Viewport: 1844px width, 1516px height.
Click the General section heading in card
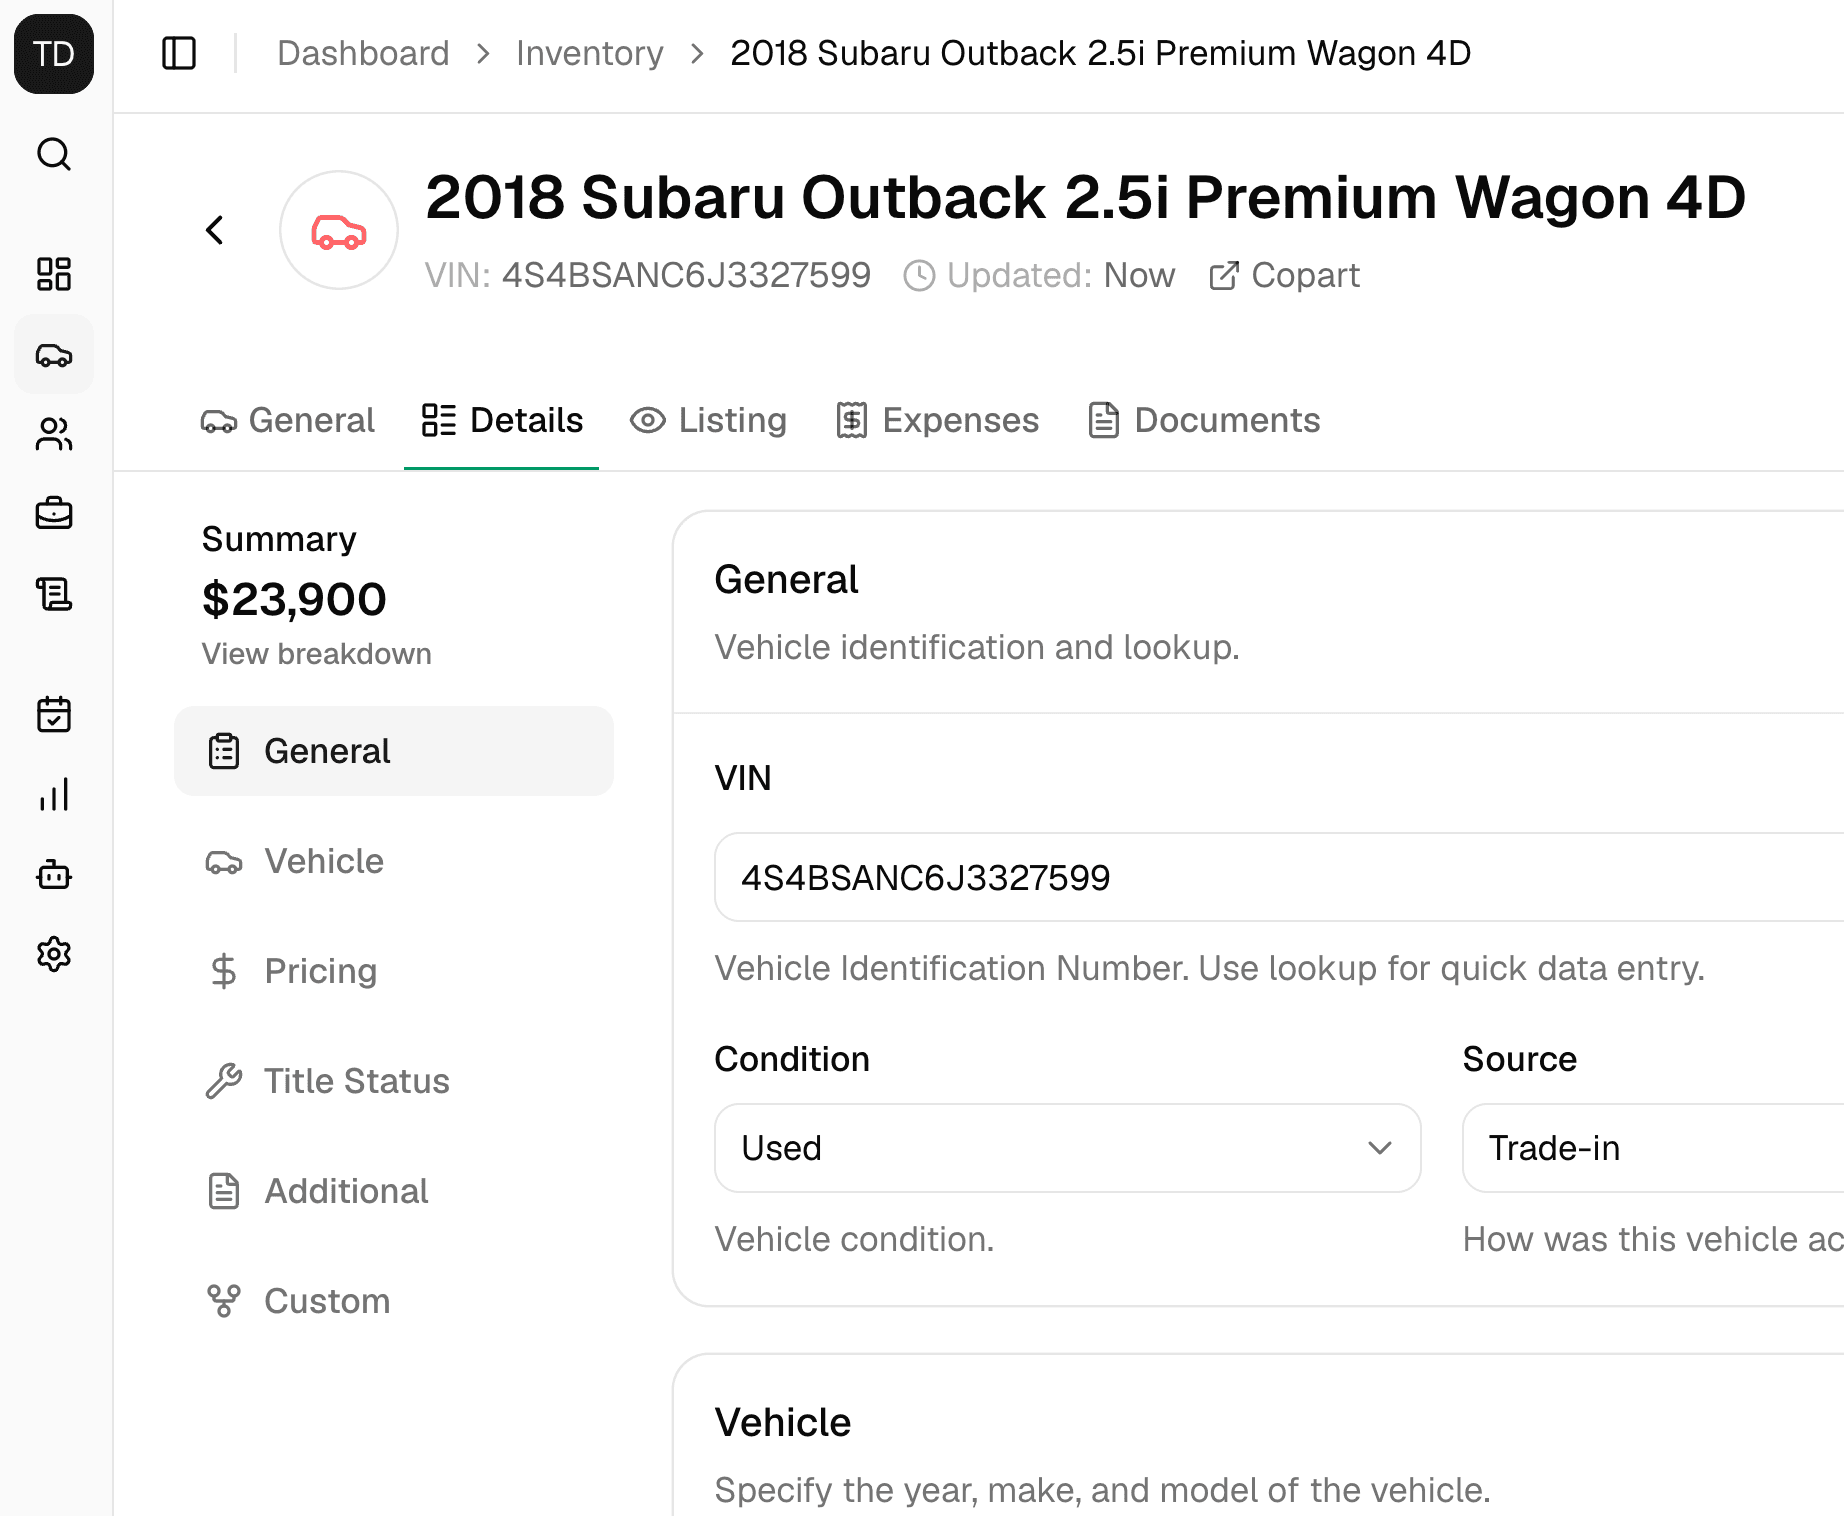coord(787,580)
